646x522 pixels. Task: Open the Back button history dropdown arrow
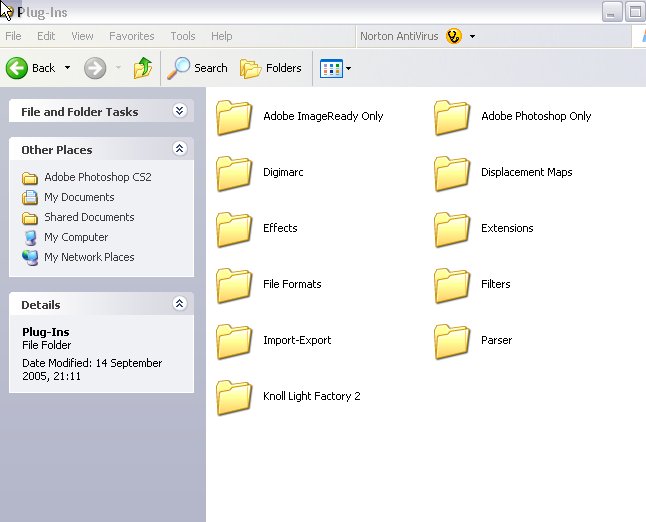pyautogui.click(x=67, y=68)
